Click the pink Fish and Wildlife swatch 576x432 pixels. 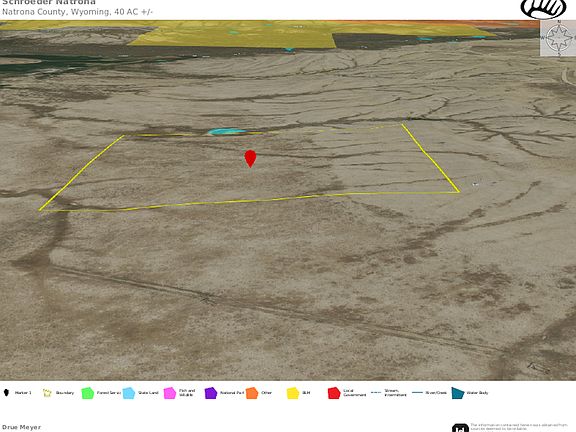(170, 393)
